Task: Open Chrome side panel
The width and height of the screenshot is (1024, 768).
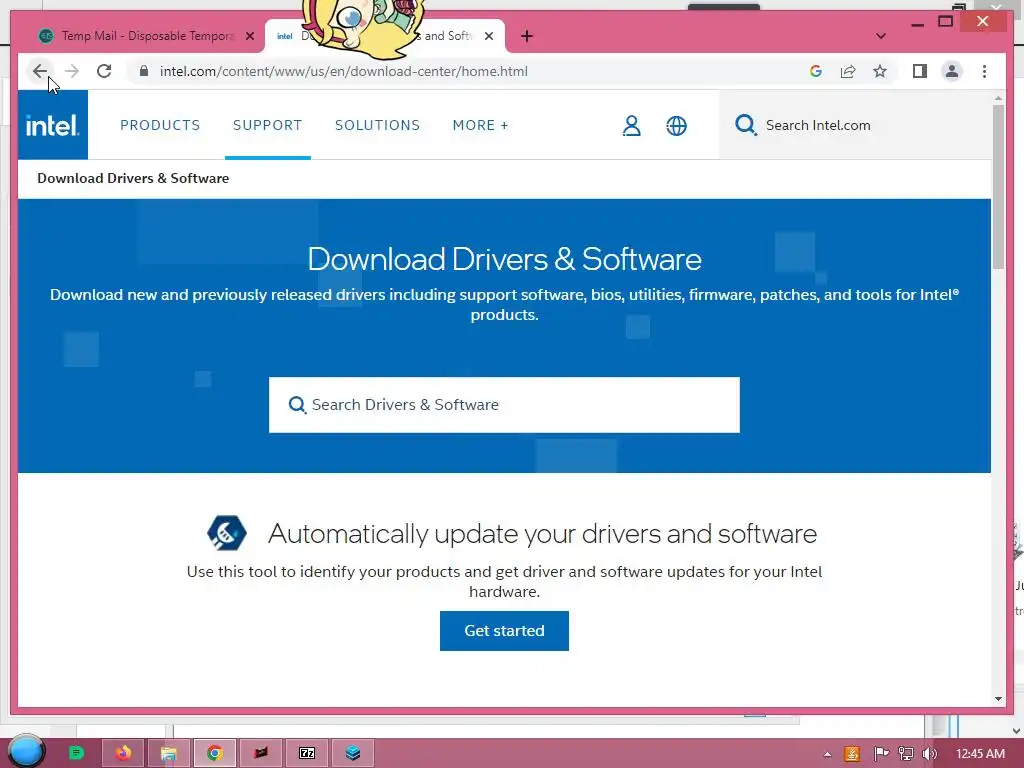Action: 920,71
